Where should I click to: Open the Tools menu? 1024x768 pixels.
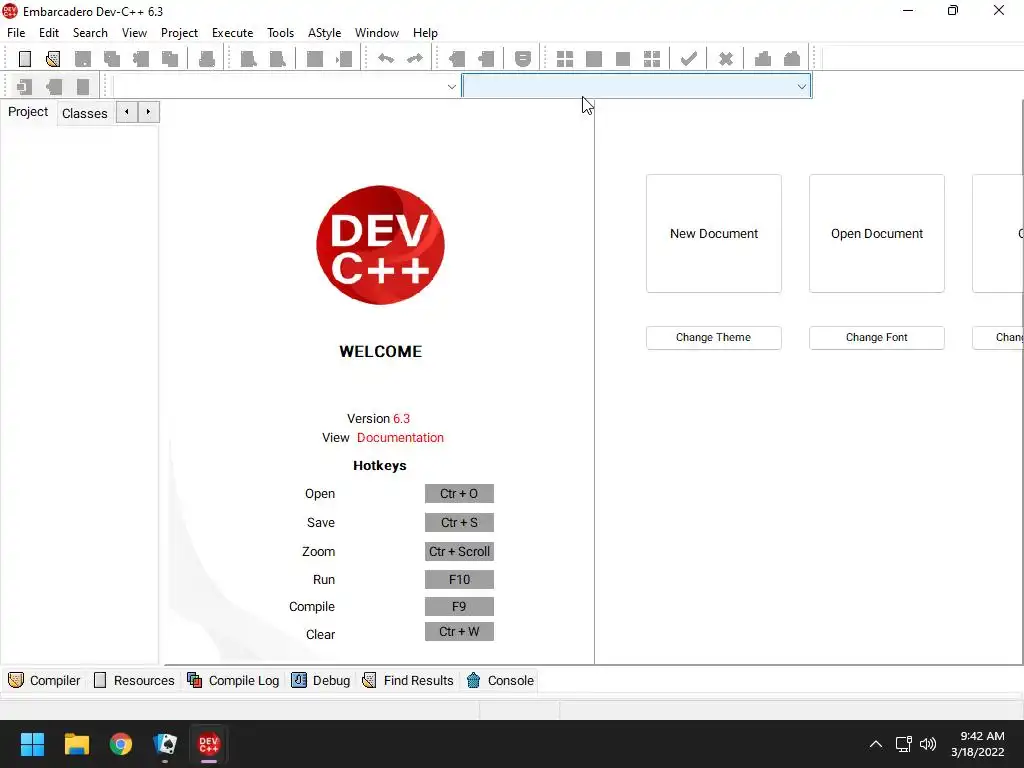point(281,33)
